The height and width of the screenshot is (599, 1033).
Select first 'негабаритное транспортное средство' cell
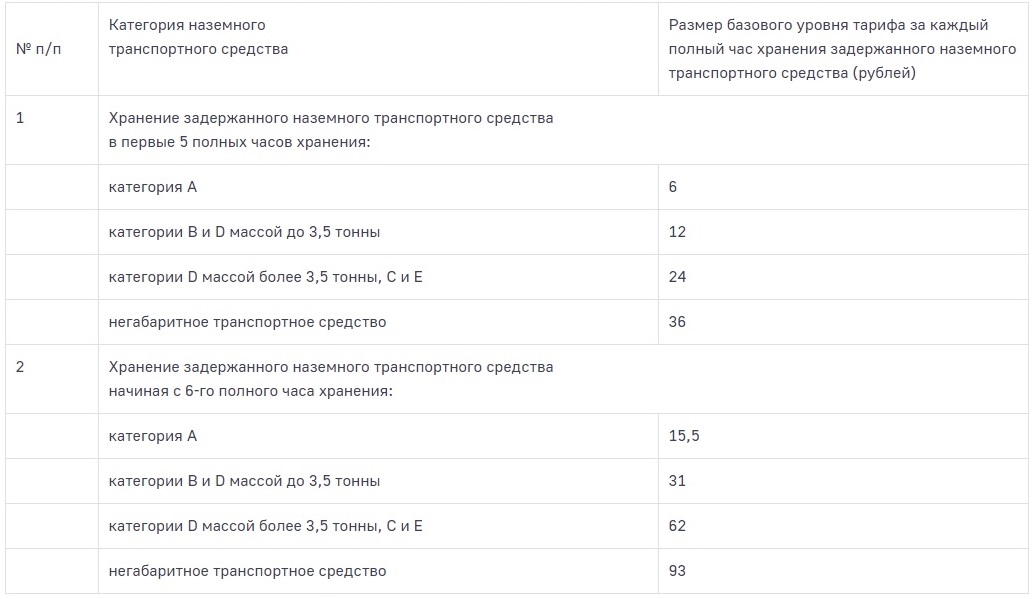(378, 322)
